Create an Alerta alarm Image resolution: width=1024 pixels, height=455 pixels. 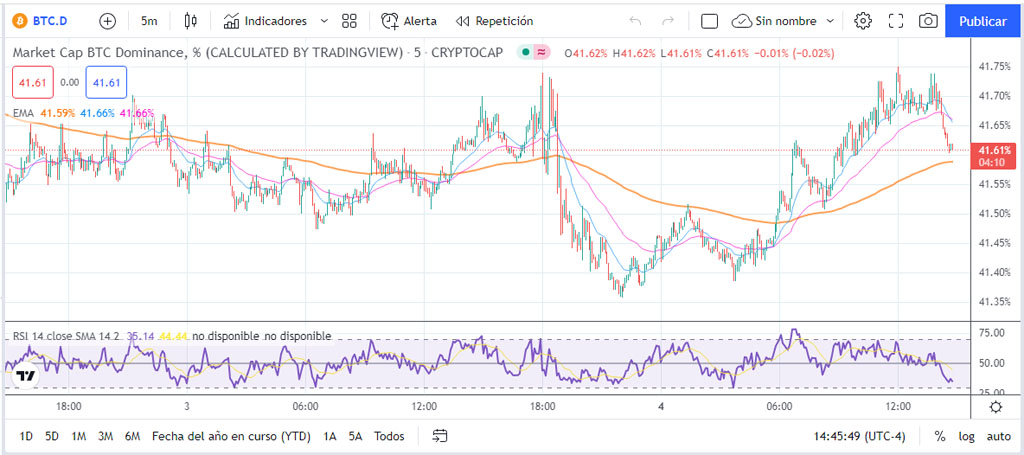click(409, 21)
